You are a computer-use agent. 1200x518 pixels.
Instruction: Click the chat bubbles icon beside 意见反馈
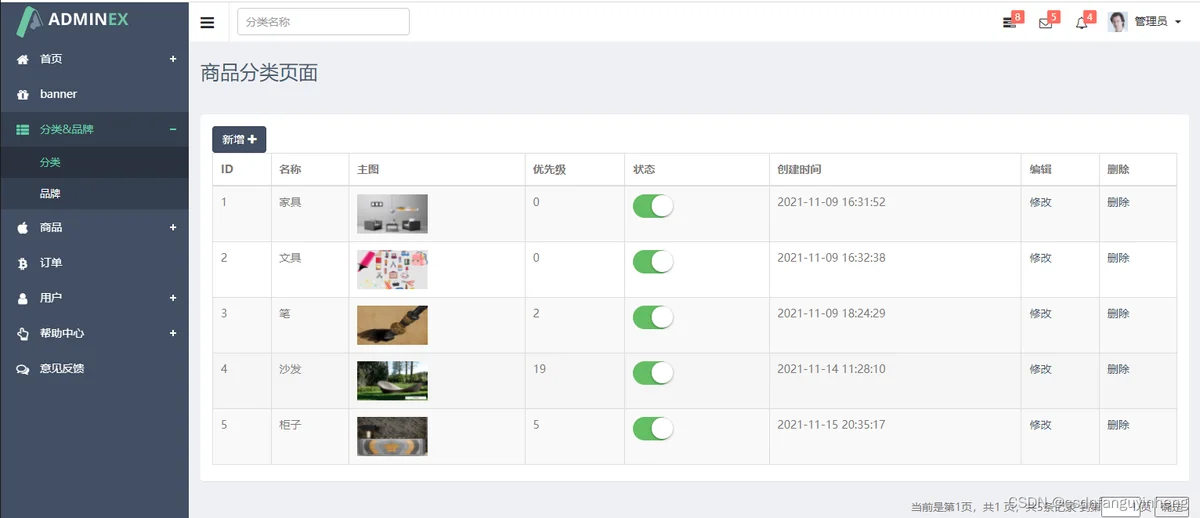23,368
